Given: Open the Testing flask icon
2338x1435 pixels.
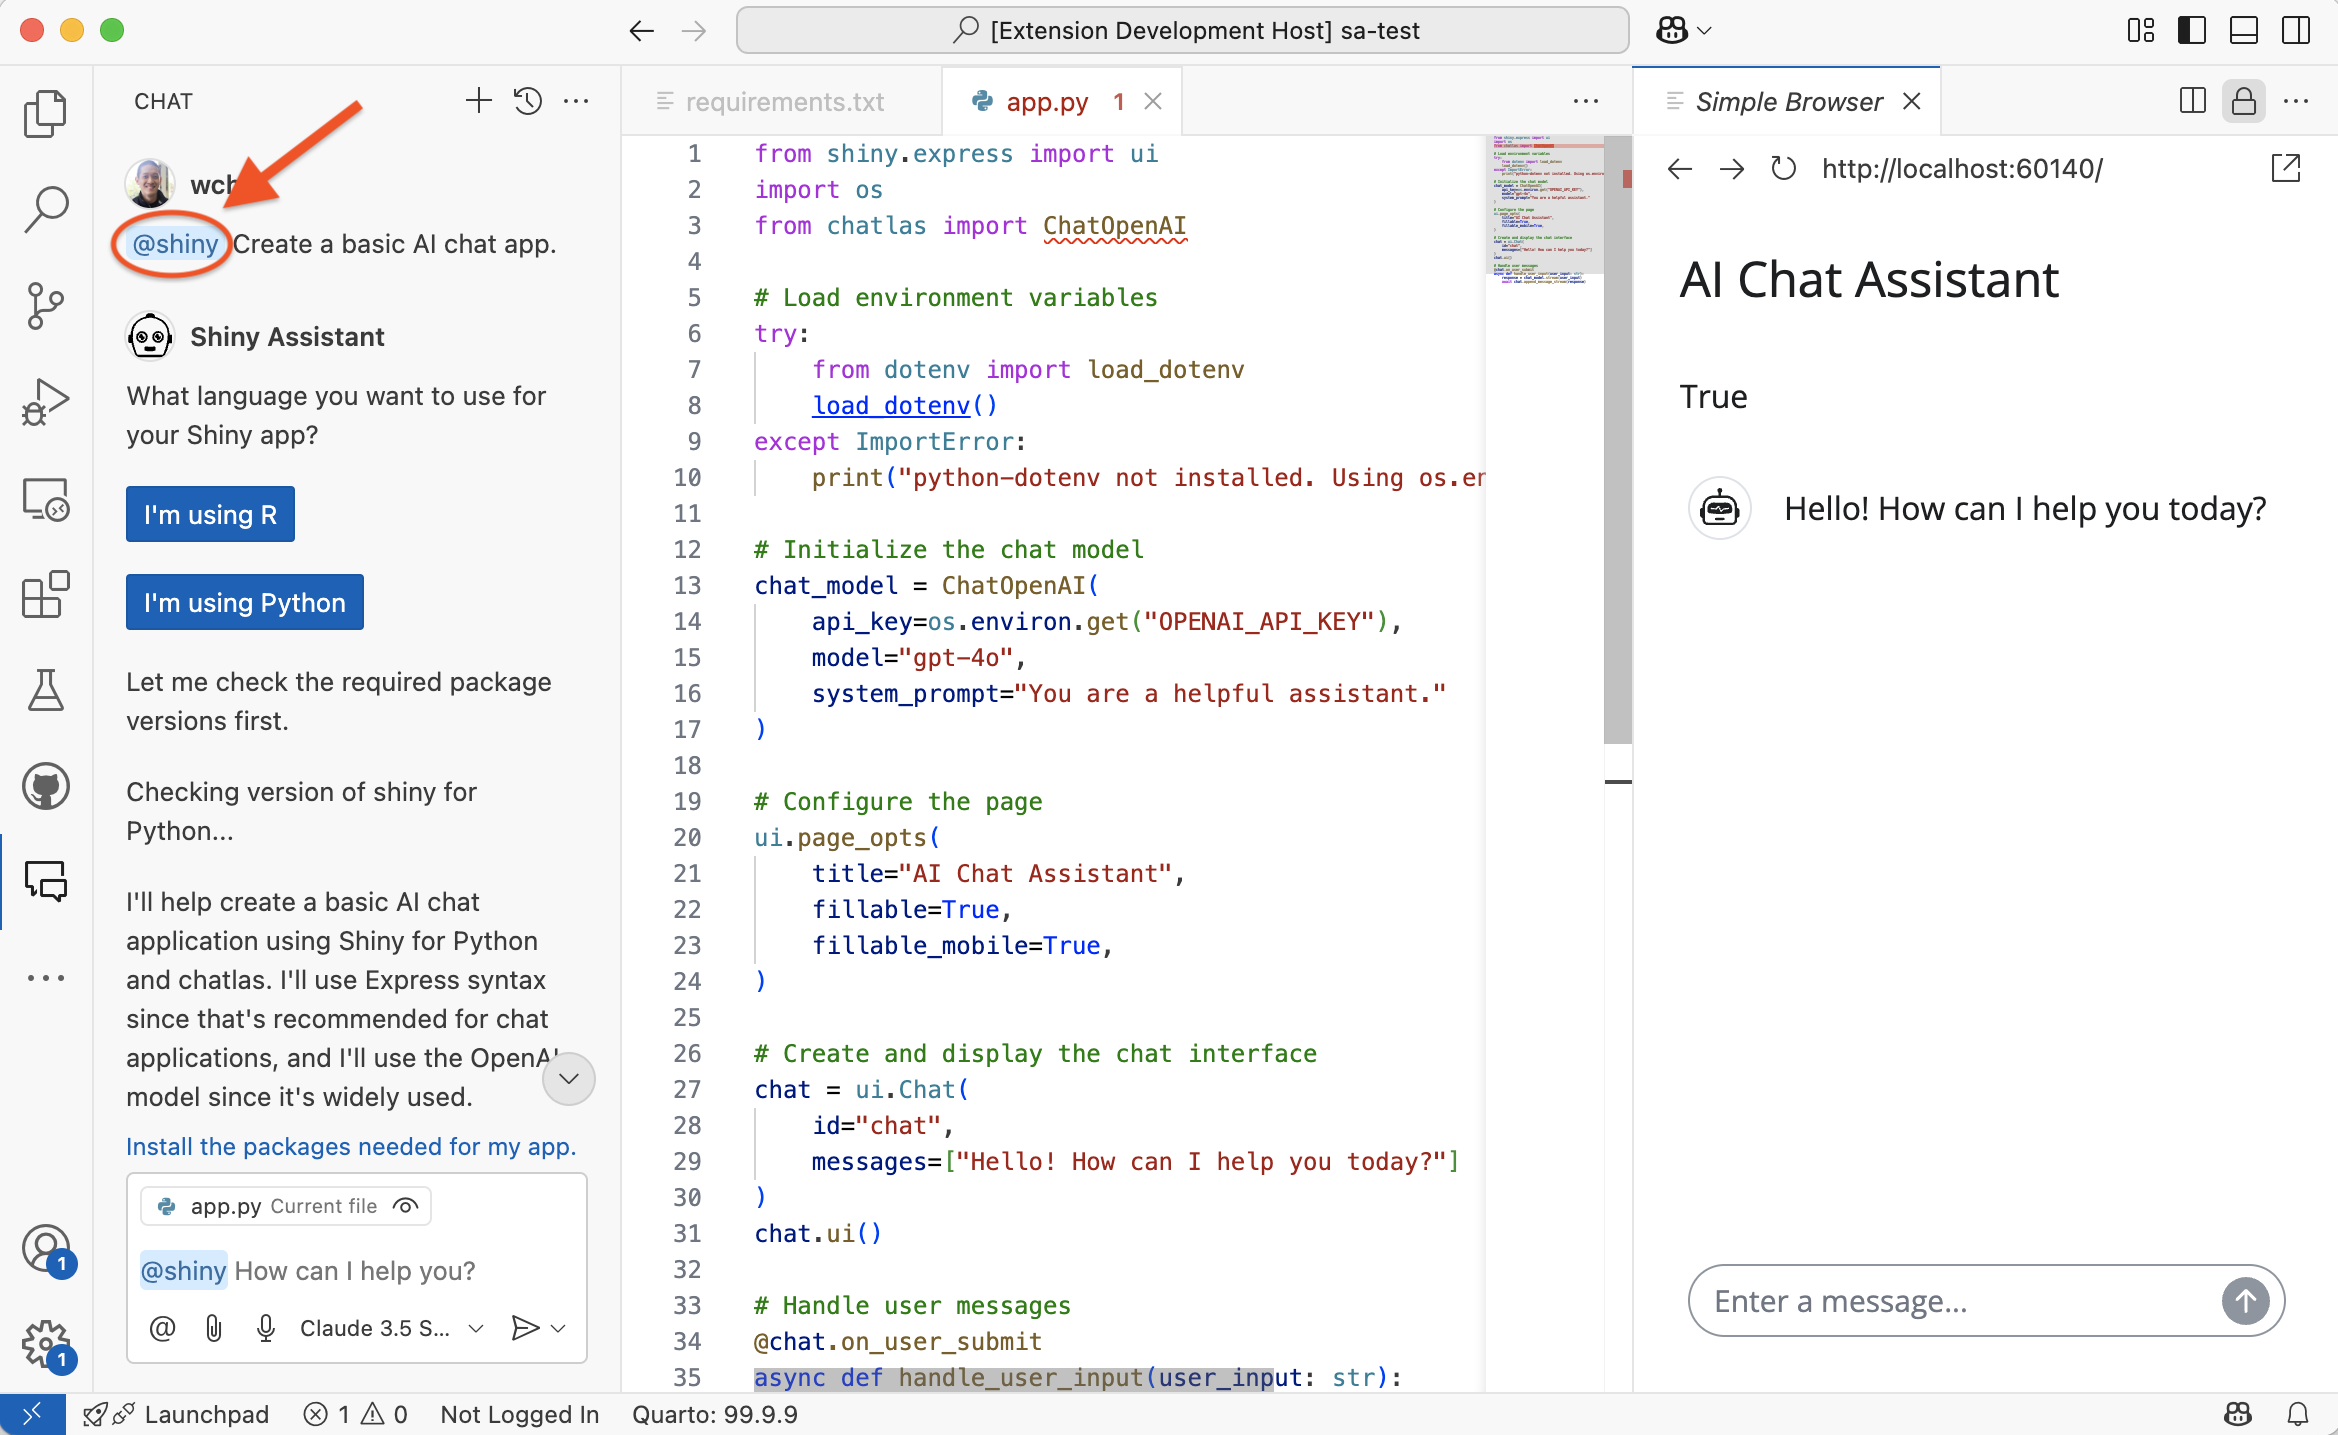Looking at the screenshot, I should pos(45,690).
